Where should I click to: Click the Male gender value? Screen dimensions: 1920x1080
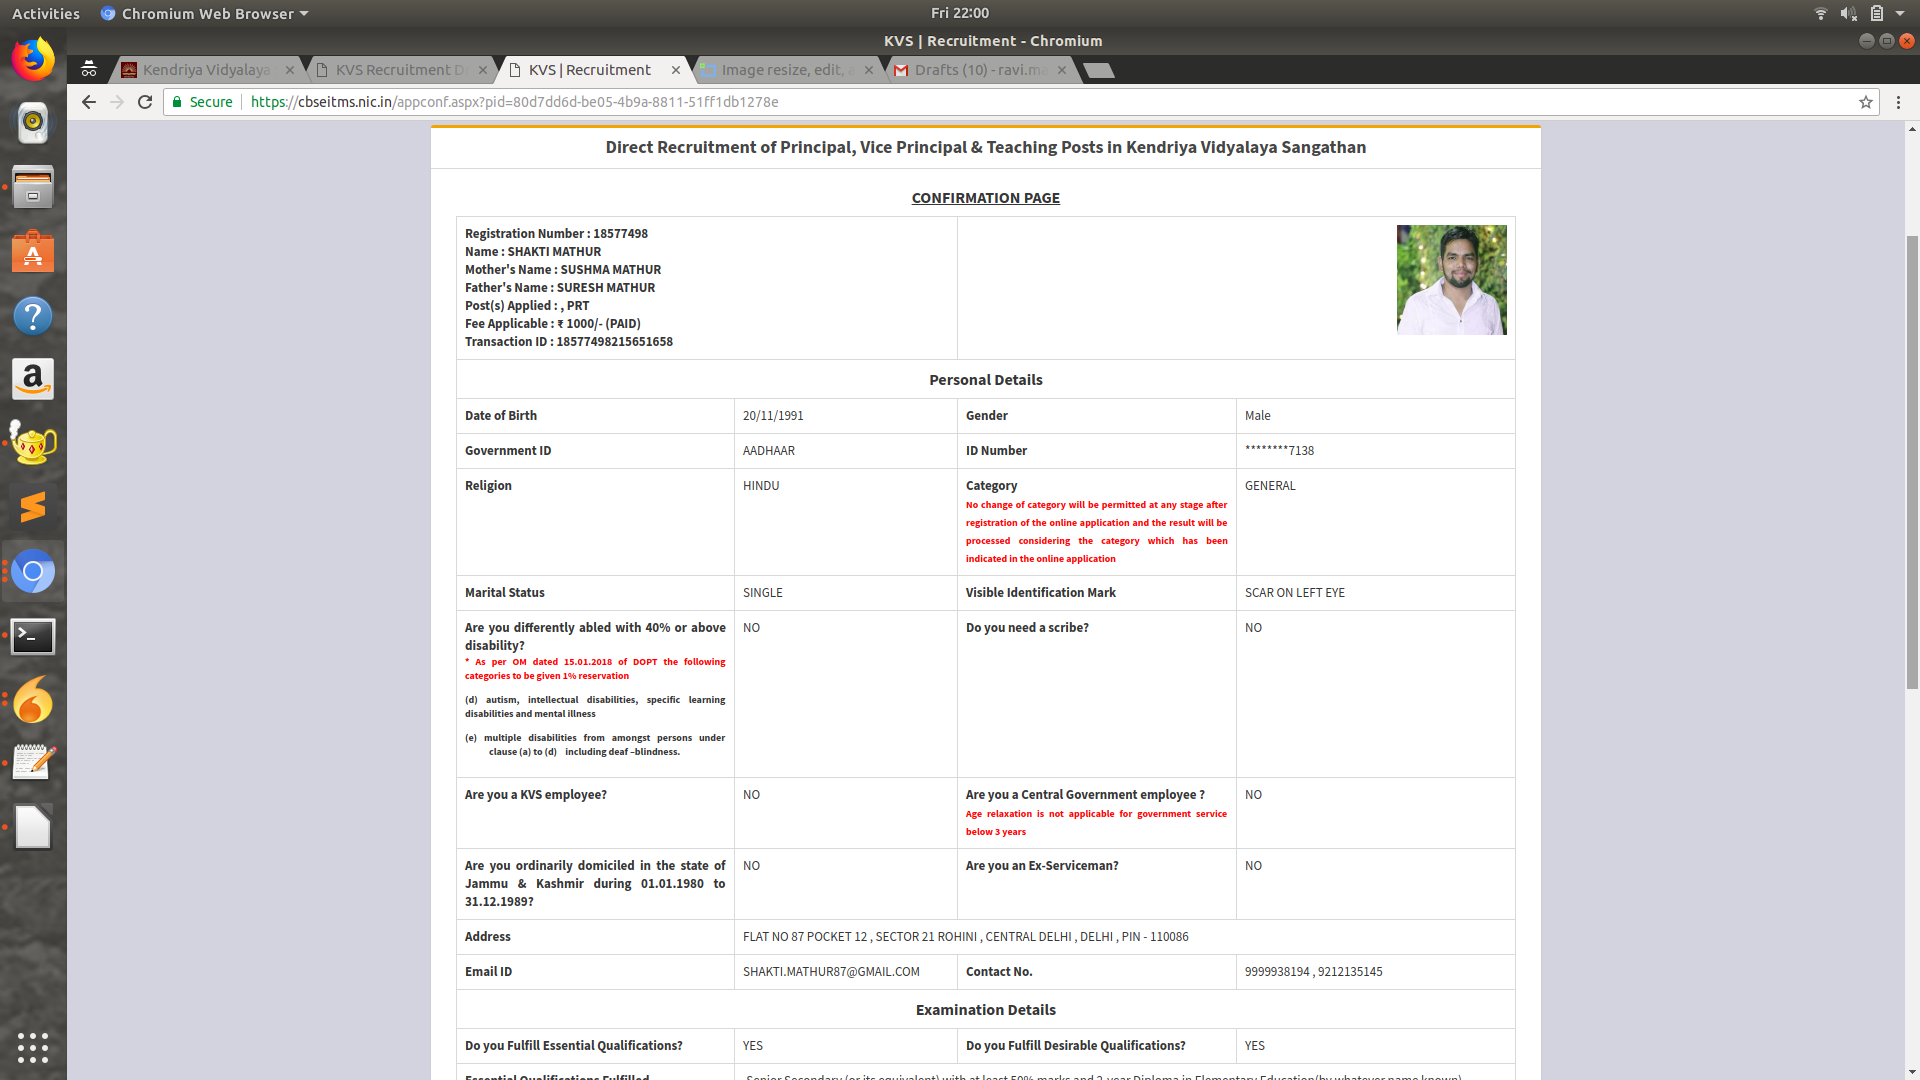click(x=1257, y=416)
